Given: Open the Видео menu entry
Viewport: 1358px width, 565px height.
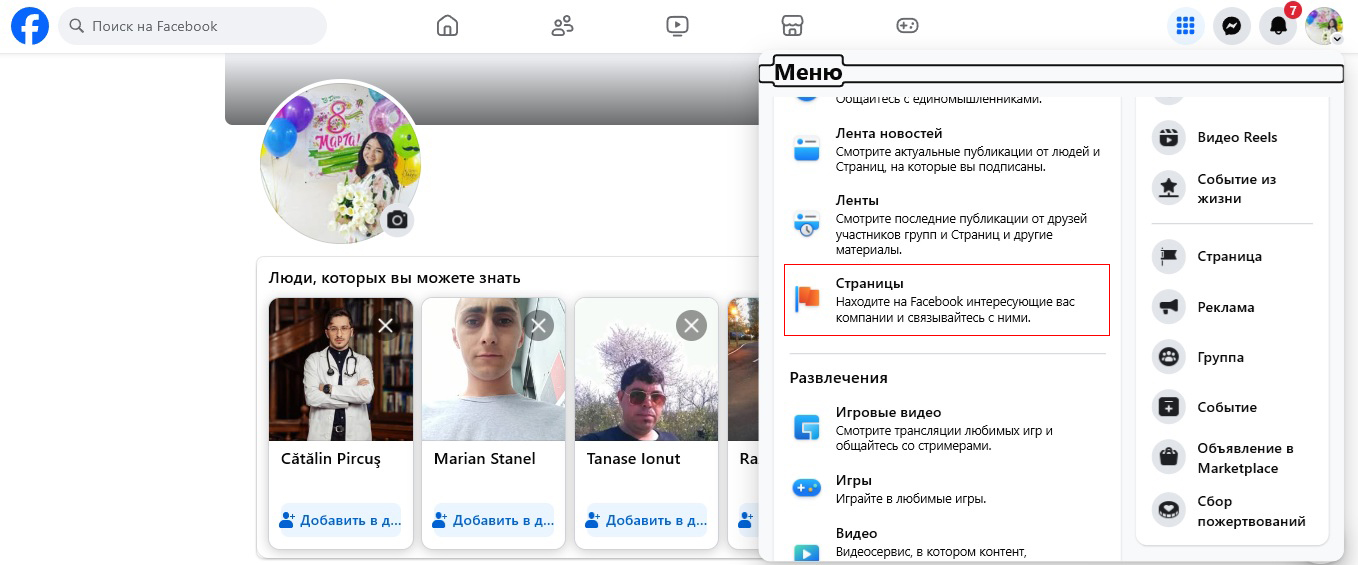Looking at the screenshot, I should pyautogui.click(x=947, y=543).
